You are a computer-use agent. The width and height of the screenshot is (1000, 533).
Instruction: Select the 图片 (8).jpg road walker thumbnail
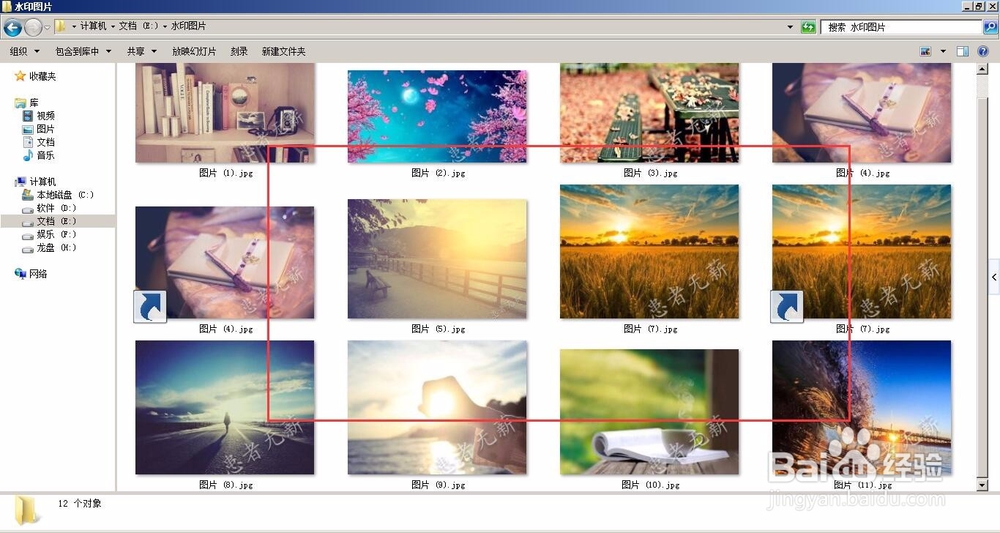click(225, 407)
